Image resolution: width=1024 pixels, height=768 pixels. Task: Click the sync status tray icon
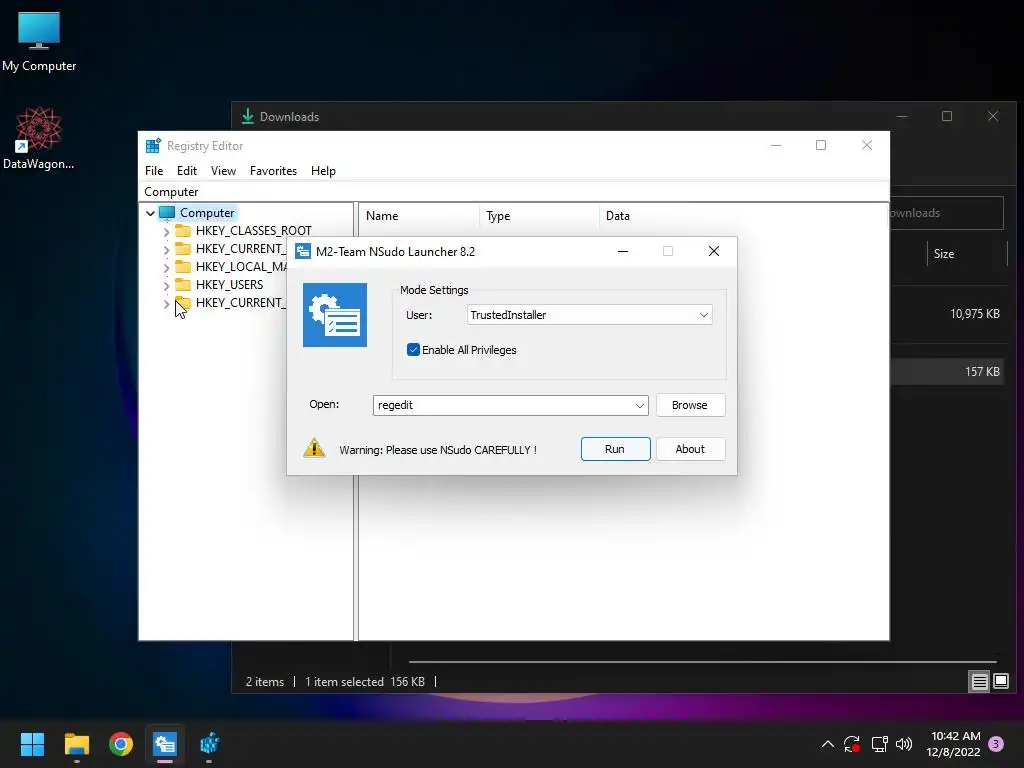pyautogui.click(x=852, y=744)
